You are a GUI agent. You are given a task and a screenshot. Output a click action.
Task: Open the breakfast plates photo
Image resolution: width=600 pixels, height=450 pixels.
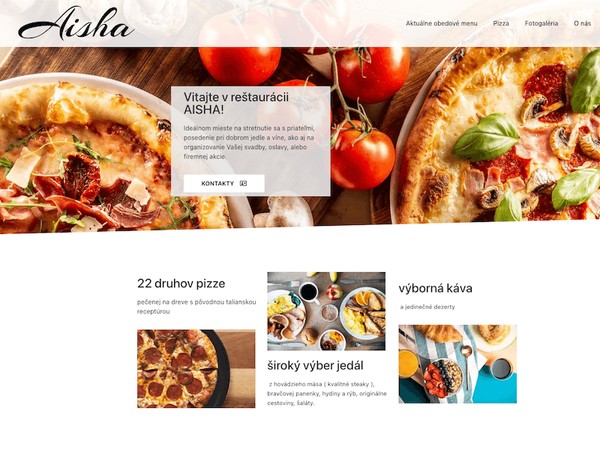326,311
